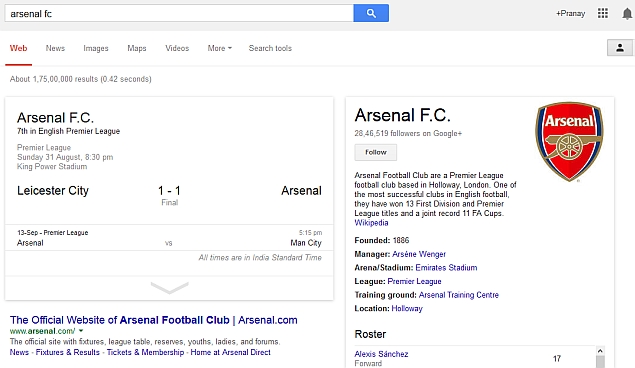This screenshot has height=368, width=635.
Task: Click the blue search magnifier button
Action: 371,13
